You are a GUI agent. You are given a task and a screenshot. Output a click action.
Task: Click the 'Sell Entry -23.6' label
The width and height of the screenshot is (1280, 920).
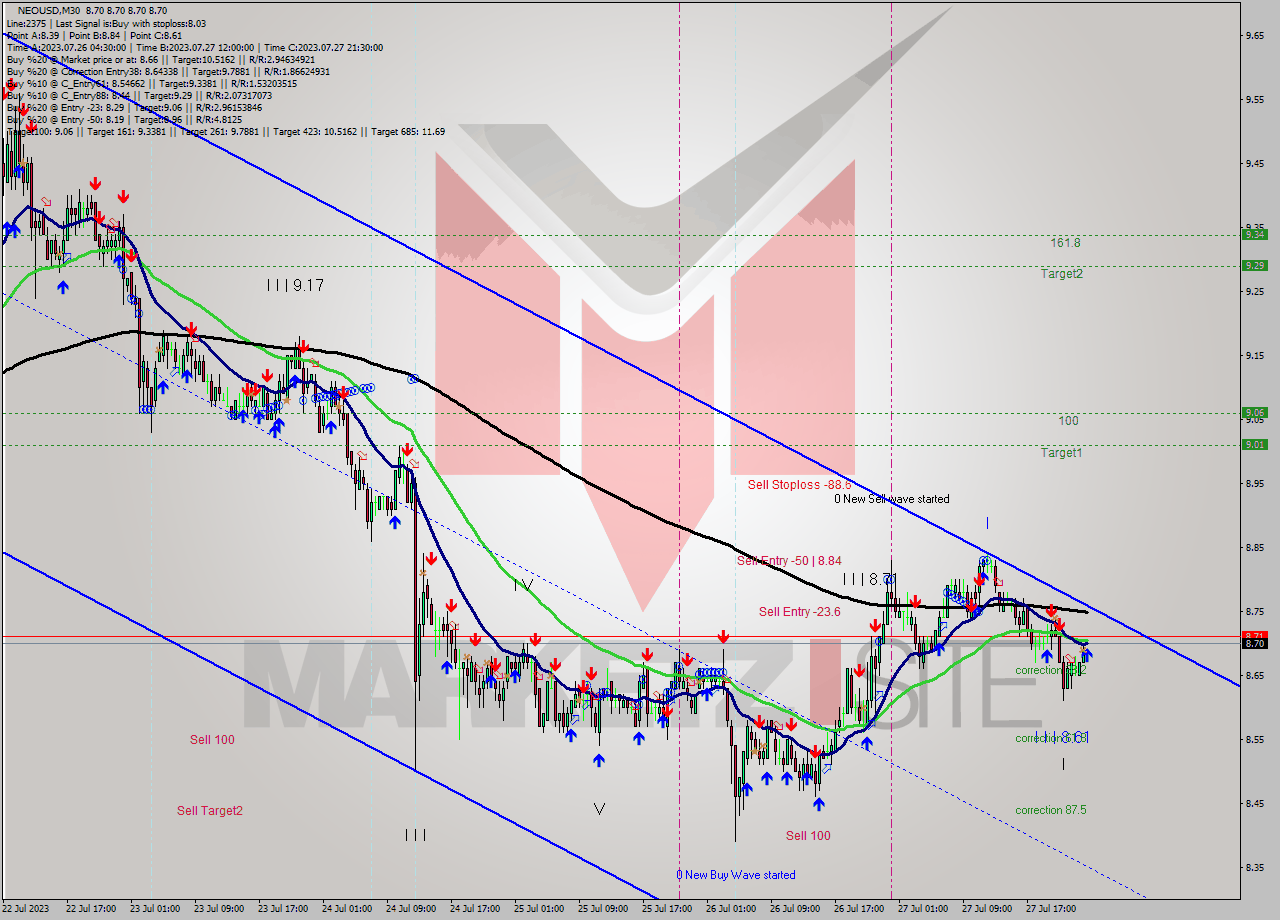point(800,612)
